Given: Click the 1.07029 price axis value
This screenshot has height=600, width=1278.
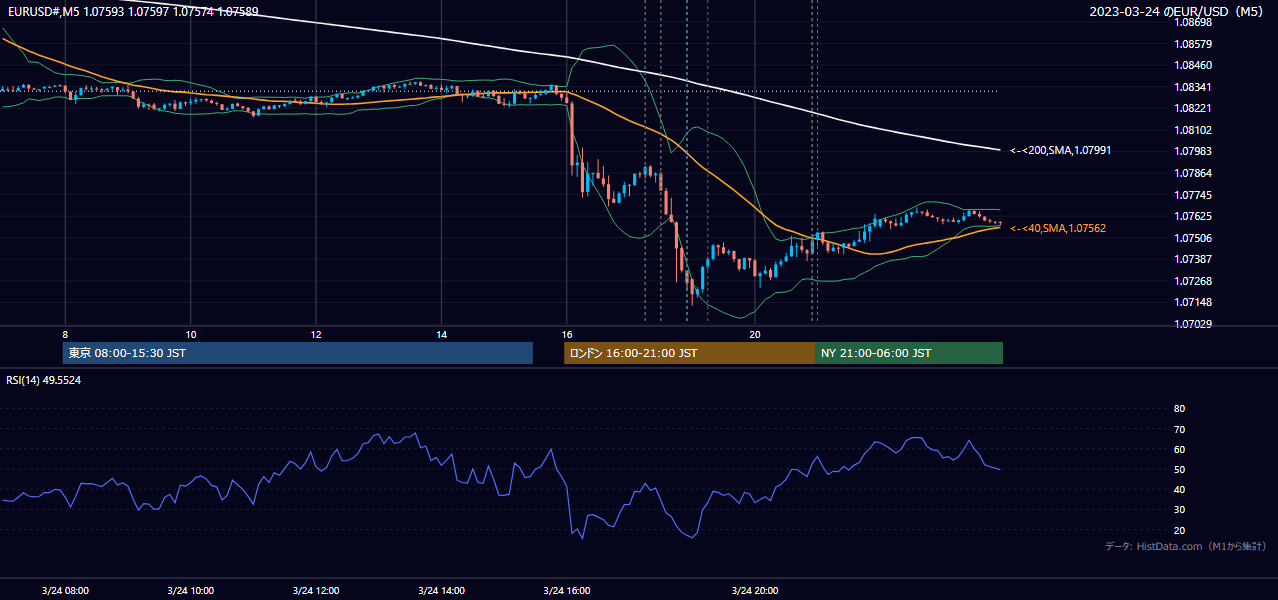Looking at the screenshot, I should [x=1193, y=324].
